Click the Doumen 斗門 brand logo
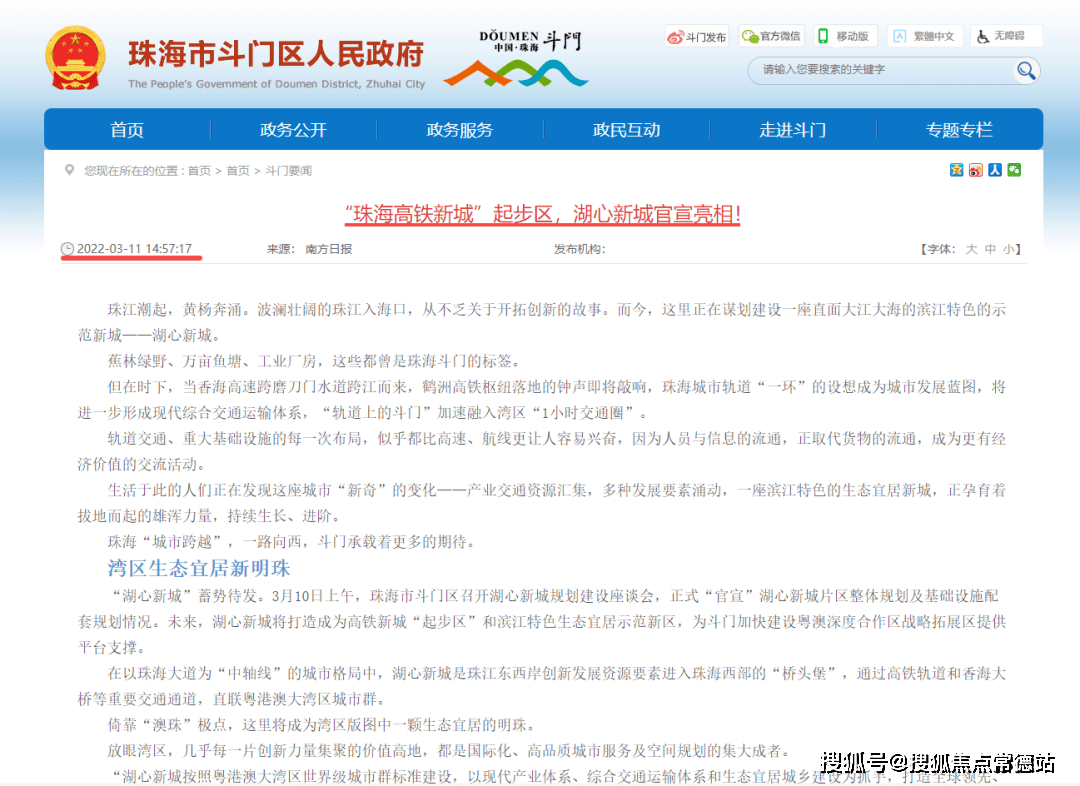The height and width of the screenshot is (786, 1080). click(515, 55)
